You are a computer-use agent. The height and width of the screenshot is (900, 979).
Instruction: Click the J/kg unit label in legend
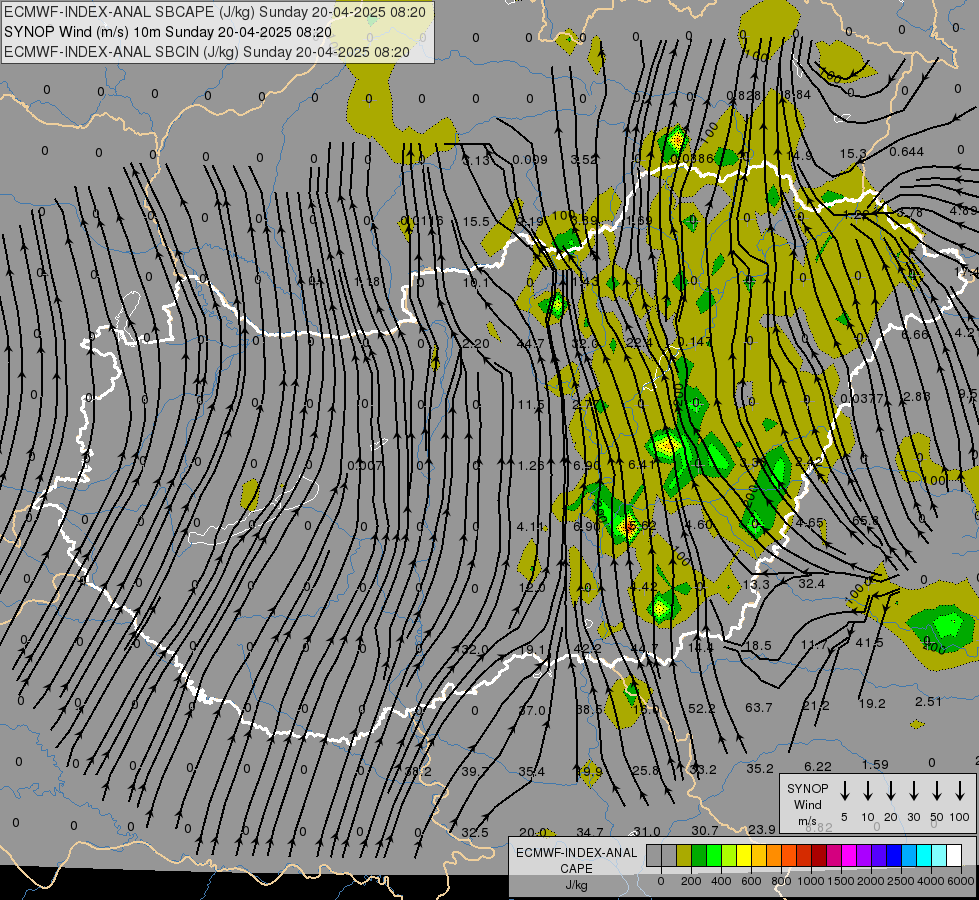(x=576, y=885)
